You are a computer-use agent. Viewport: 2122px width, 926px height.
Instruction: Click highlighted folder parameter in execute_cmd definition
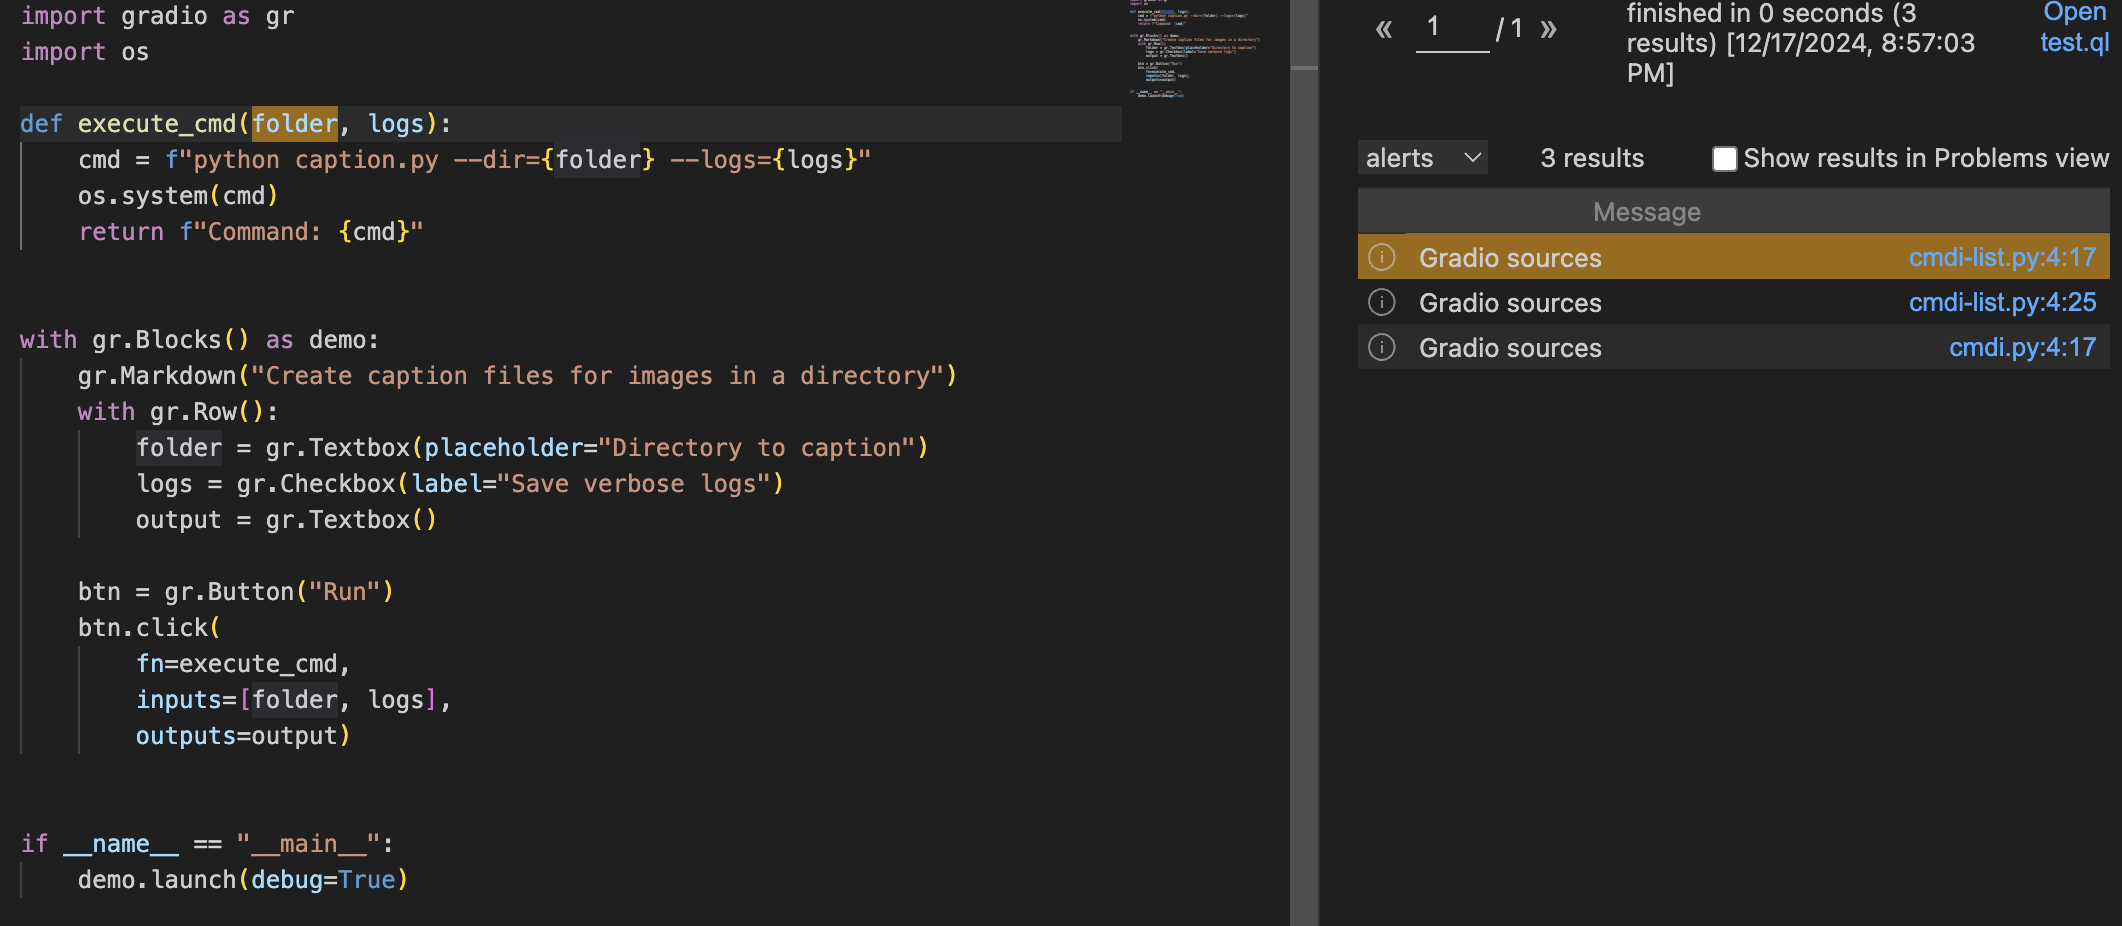(x=294, y=124)
